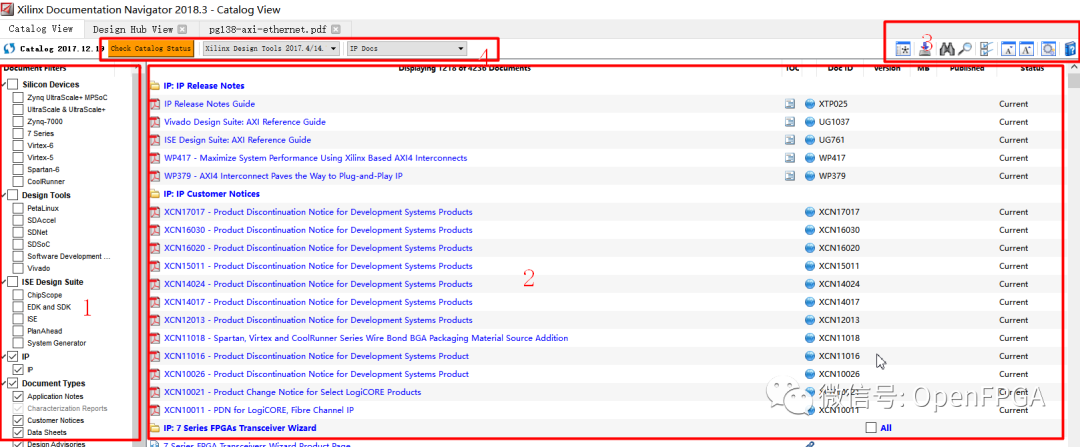Click the web globe icon for XTP025
Screen dimensions: 1080x447
(x=809, y=104)
